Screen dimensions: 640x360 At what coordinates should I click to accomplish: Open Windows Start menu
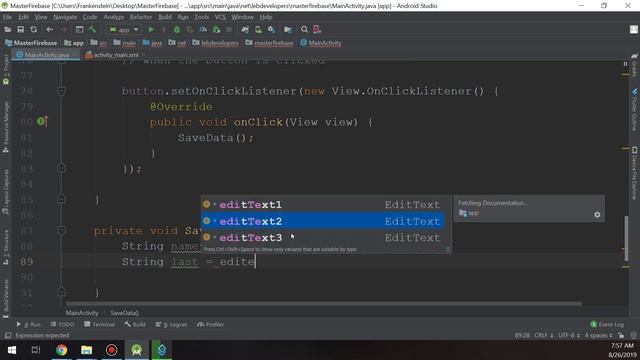[12, 350]
